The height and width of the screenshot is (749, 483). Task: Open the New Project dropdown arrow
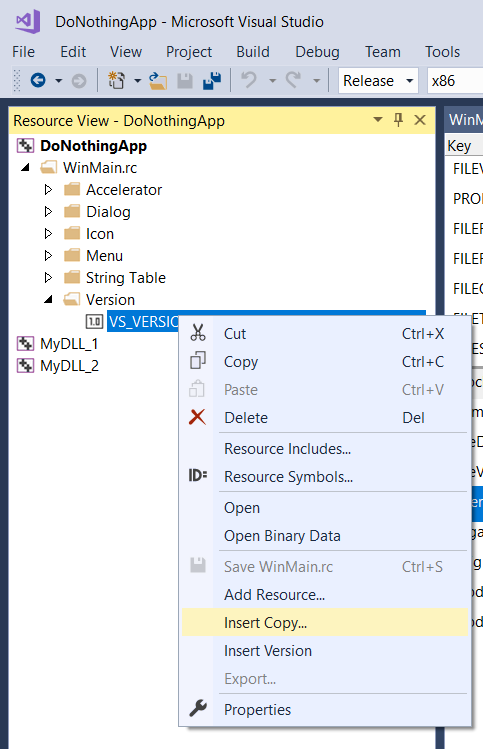137,81
